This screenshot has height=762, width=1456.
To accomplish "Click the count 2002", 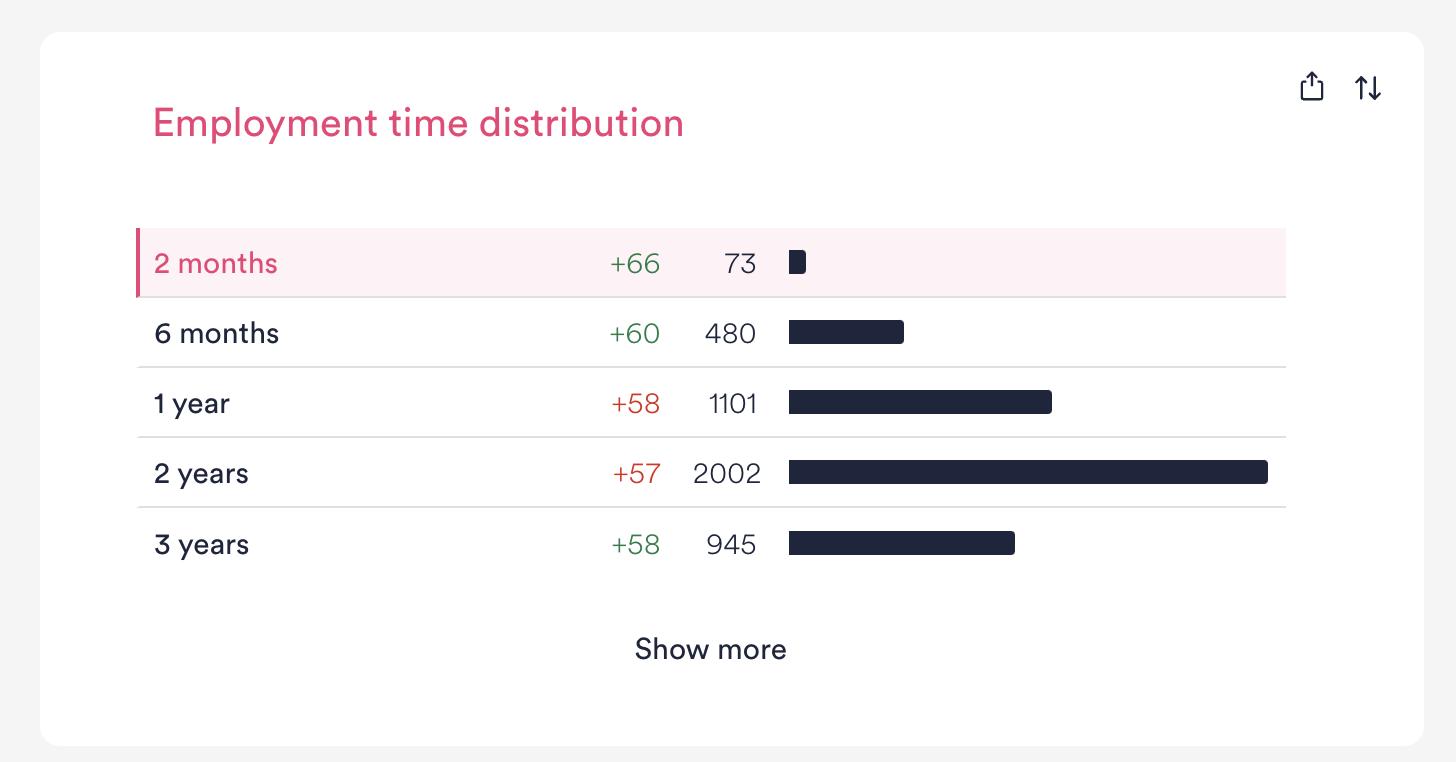I will 727,474.
